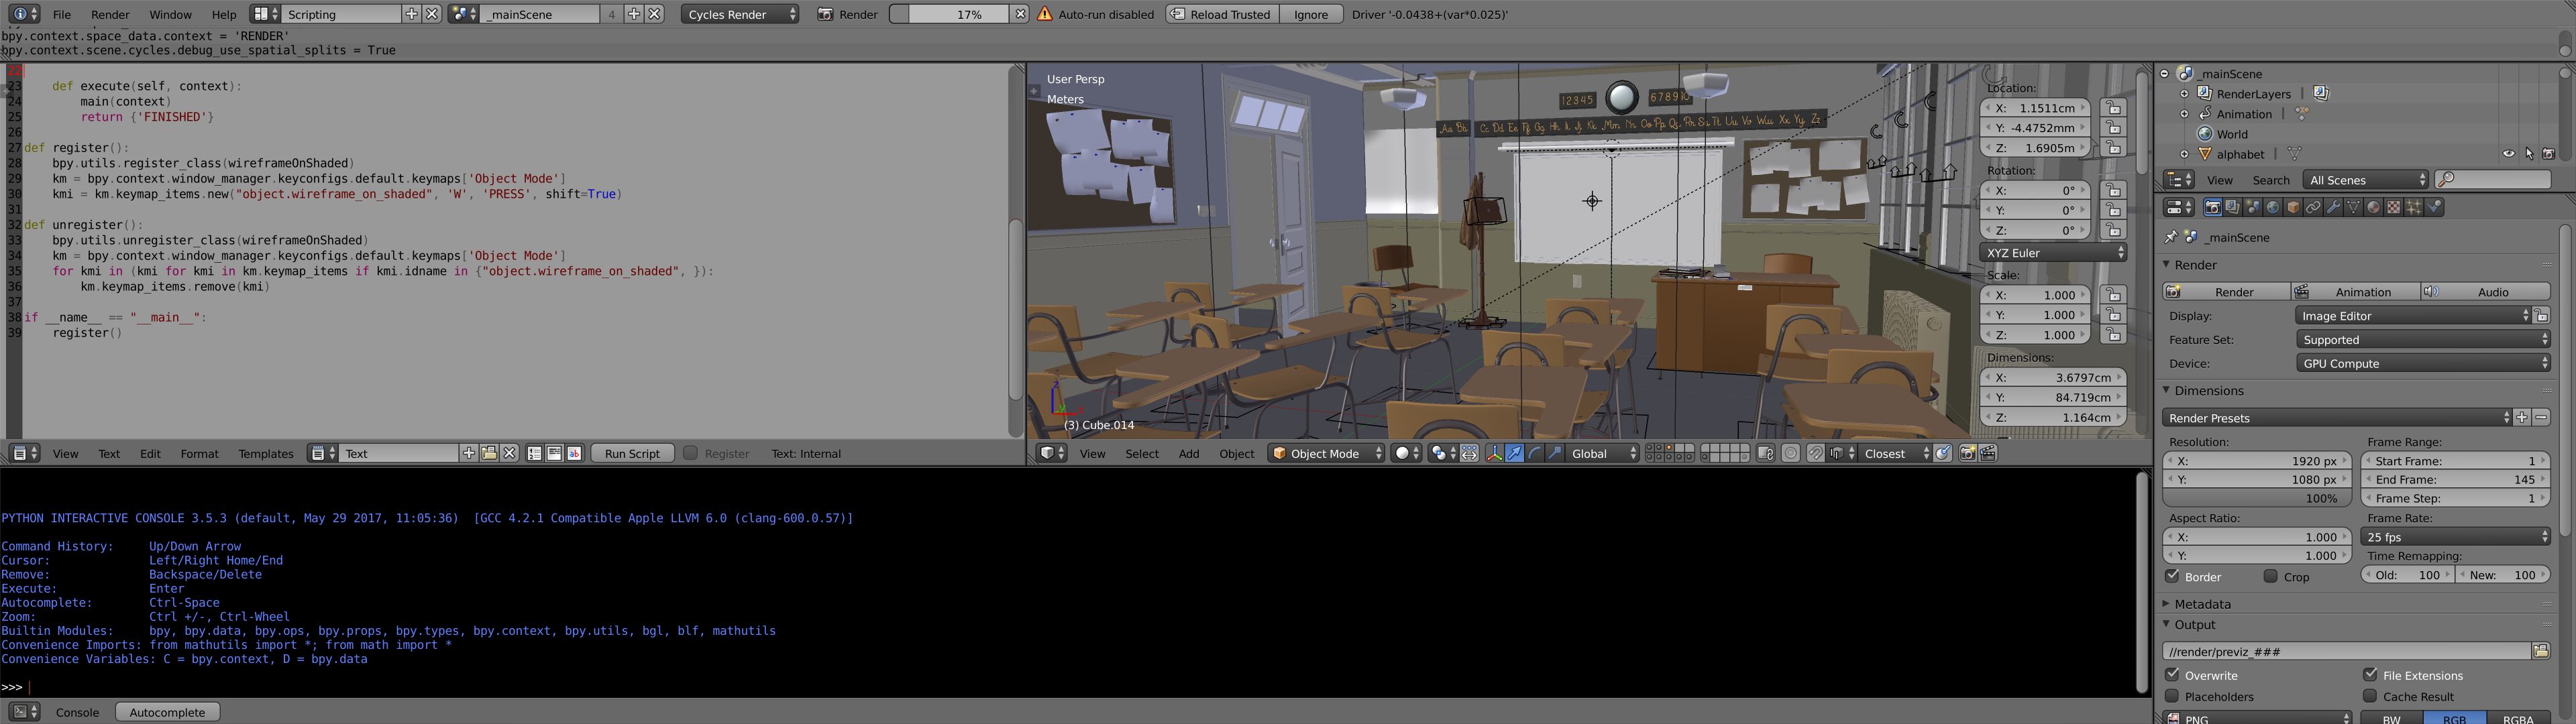Uncheck the Overwrite option
2576x724 pixels.
tap(2172, 675)
